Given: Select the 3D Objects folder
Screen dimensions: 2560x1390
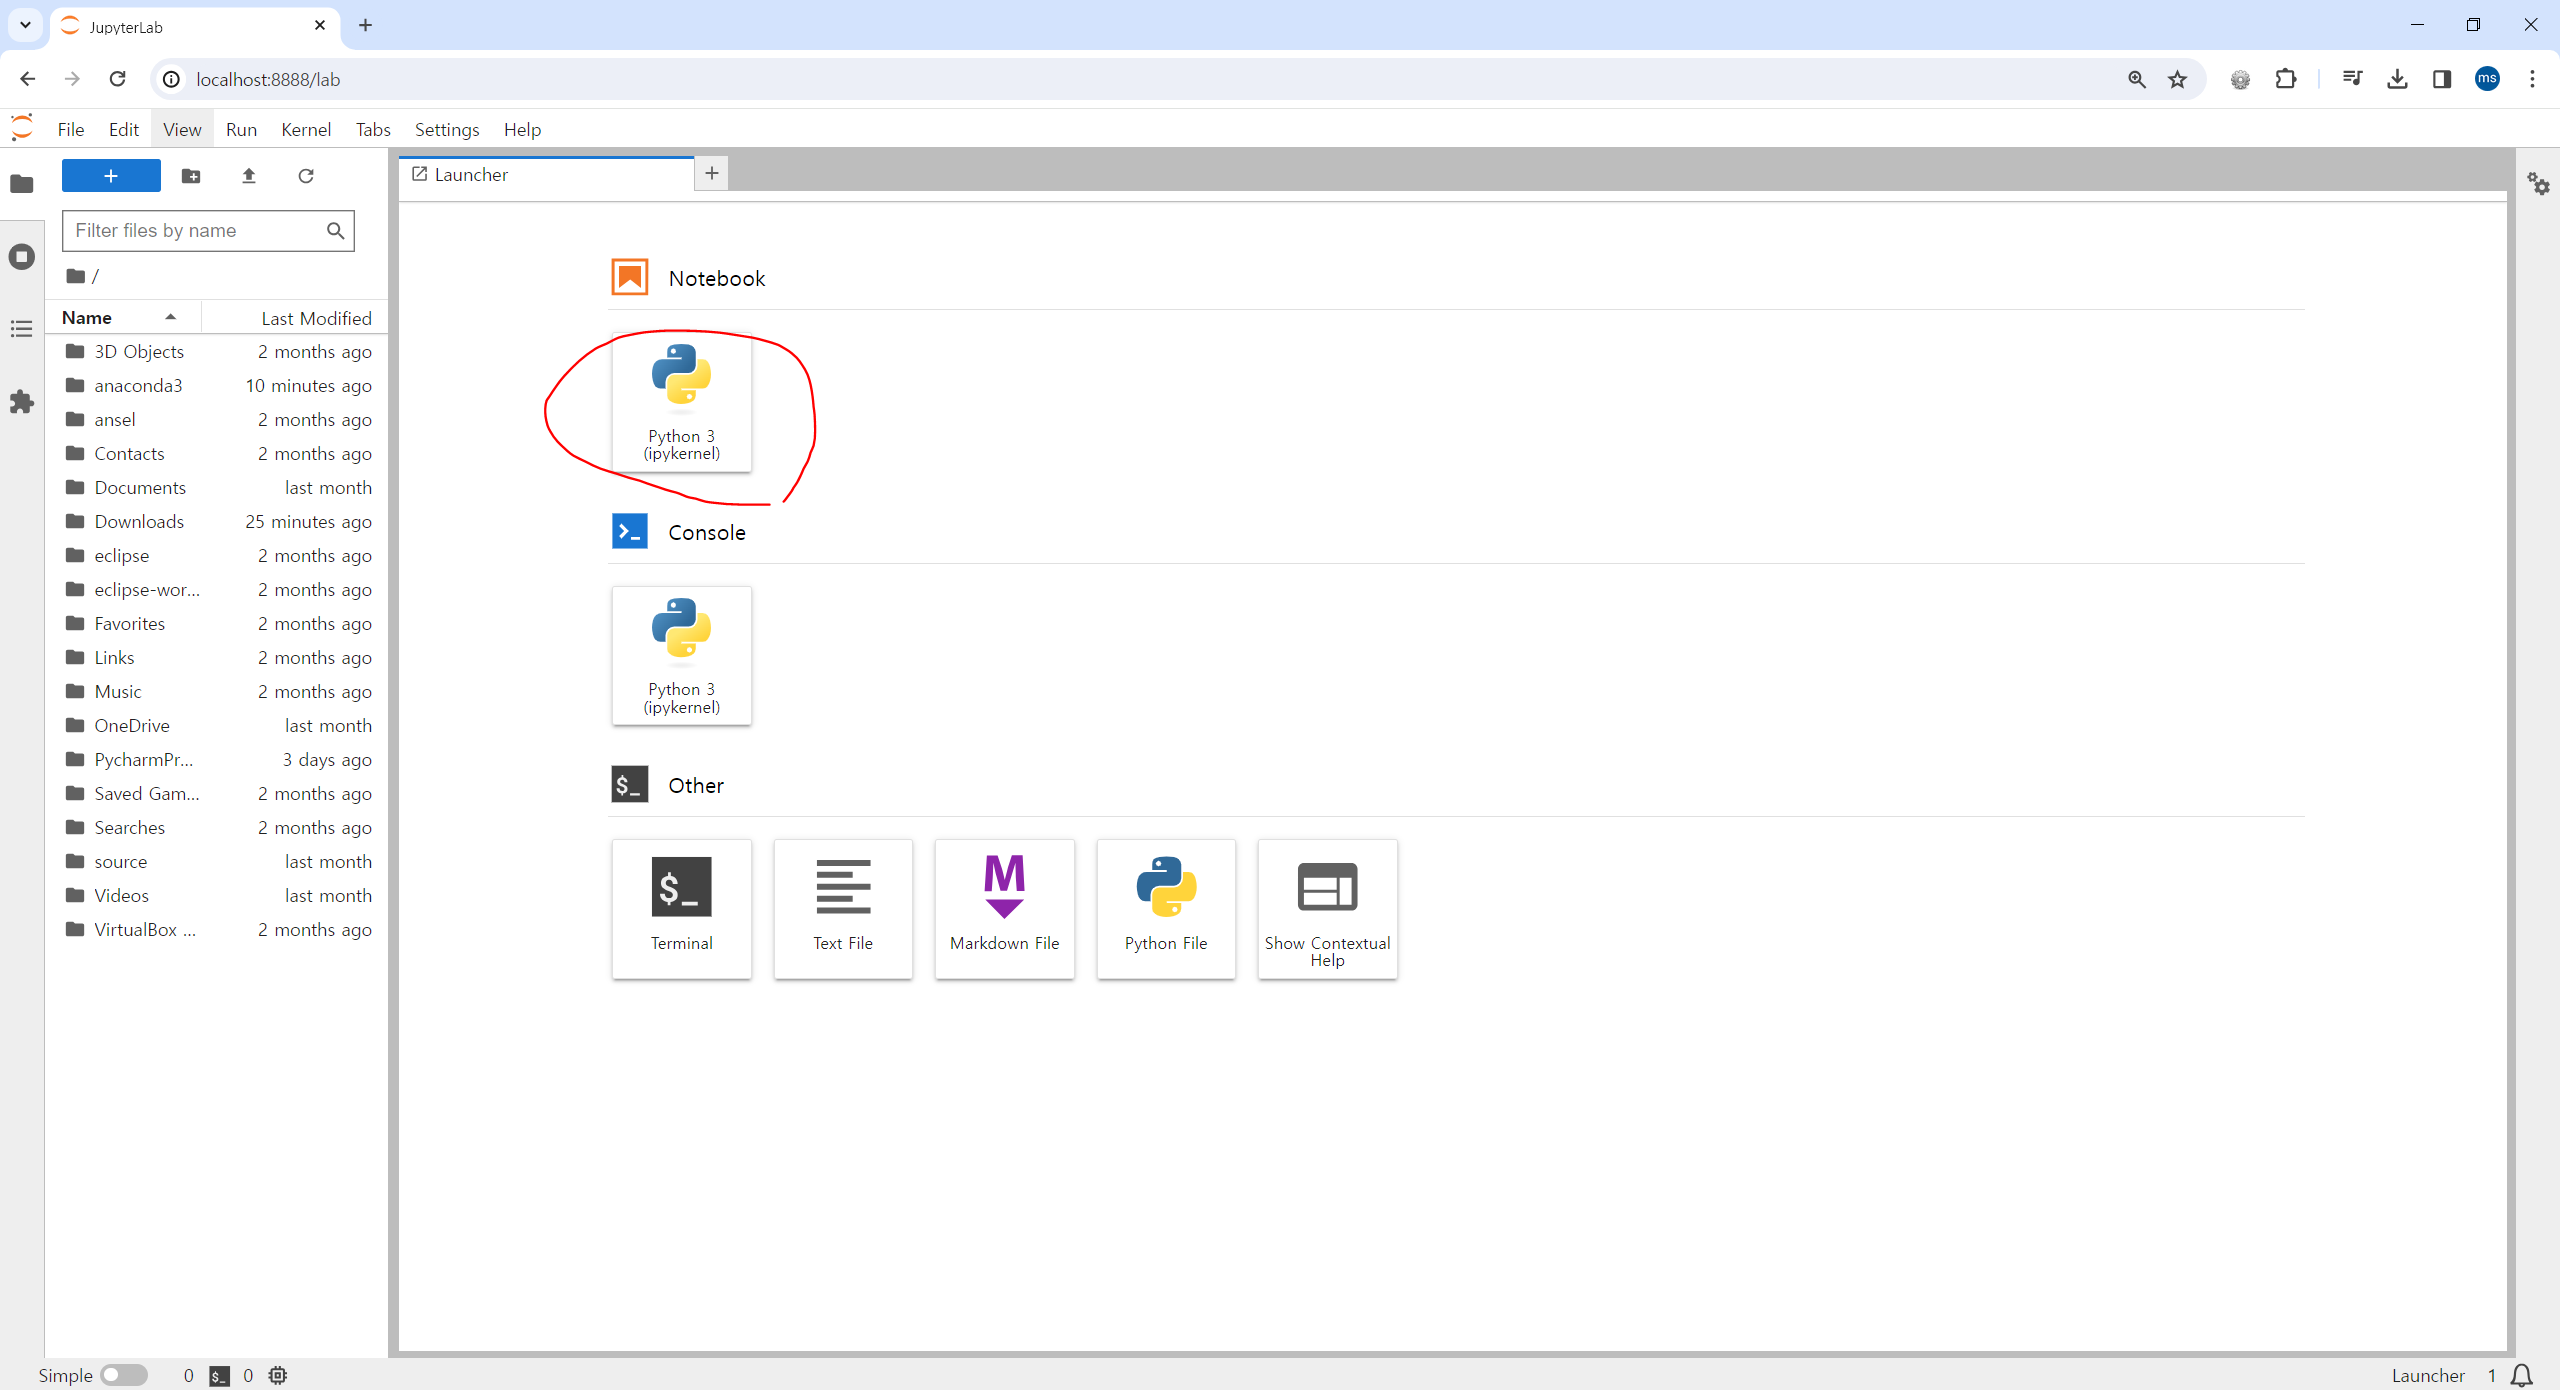Looking at the screenshot, I should click(x=217, y=352).
